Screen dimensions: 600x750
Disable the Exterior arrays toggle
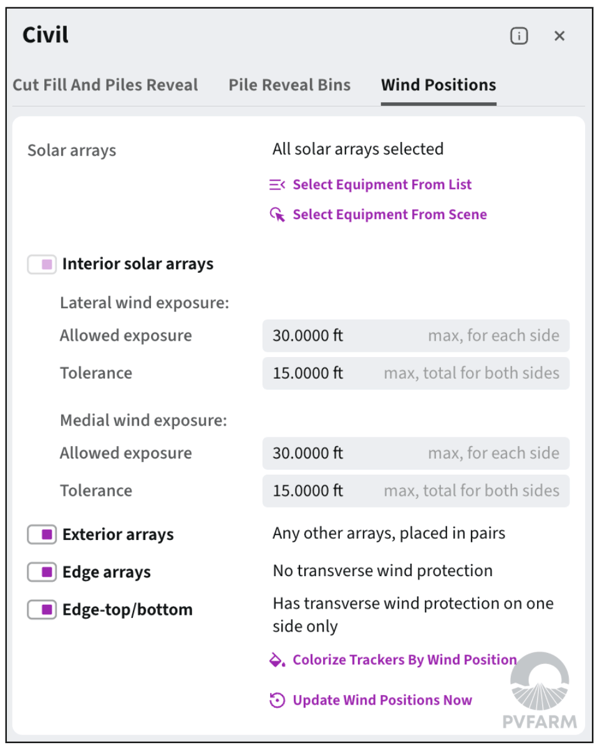42,535
